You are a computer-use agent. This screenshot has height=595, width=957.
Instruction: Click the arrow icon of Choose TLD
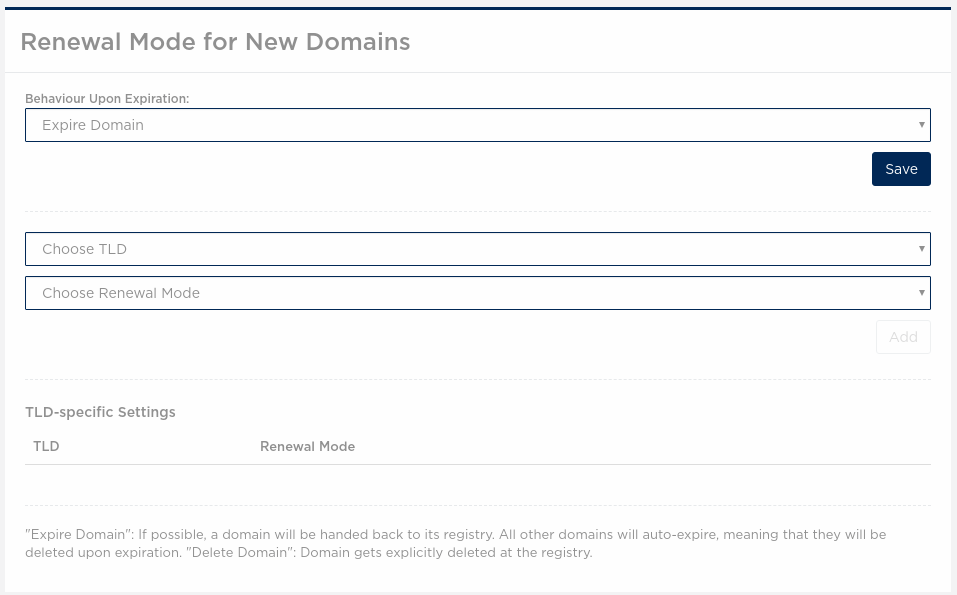pyautogui.click(x=922, y=249)
